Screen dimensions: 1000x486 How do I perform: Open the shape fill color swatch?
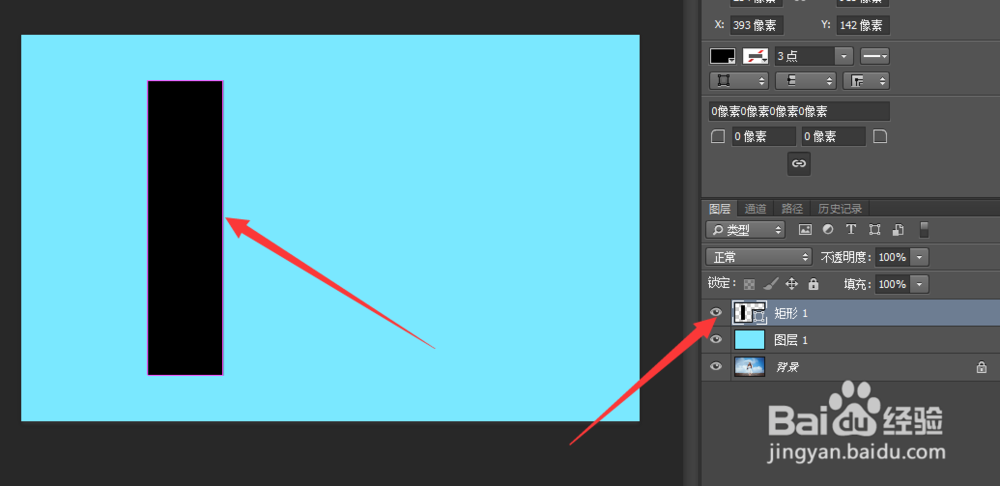[723, 56]
